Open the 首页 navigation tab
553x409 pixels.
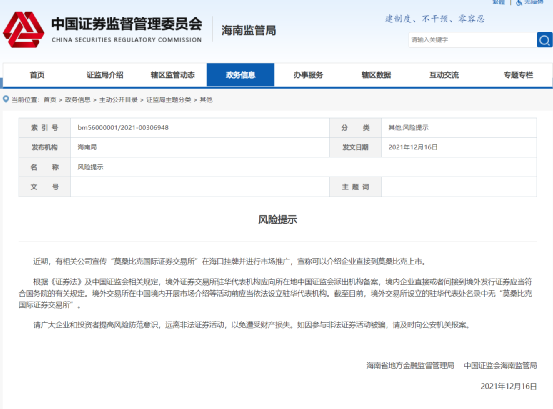click(37, 75)
